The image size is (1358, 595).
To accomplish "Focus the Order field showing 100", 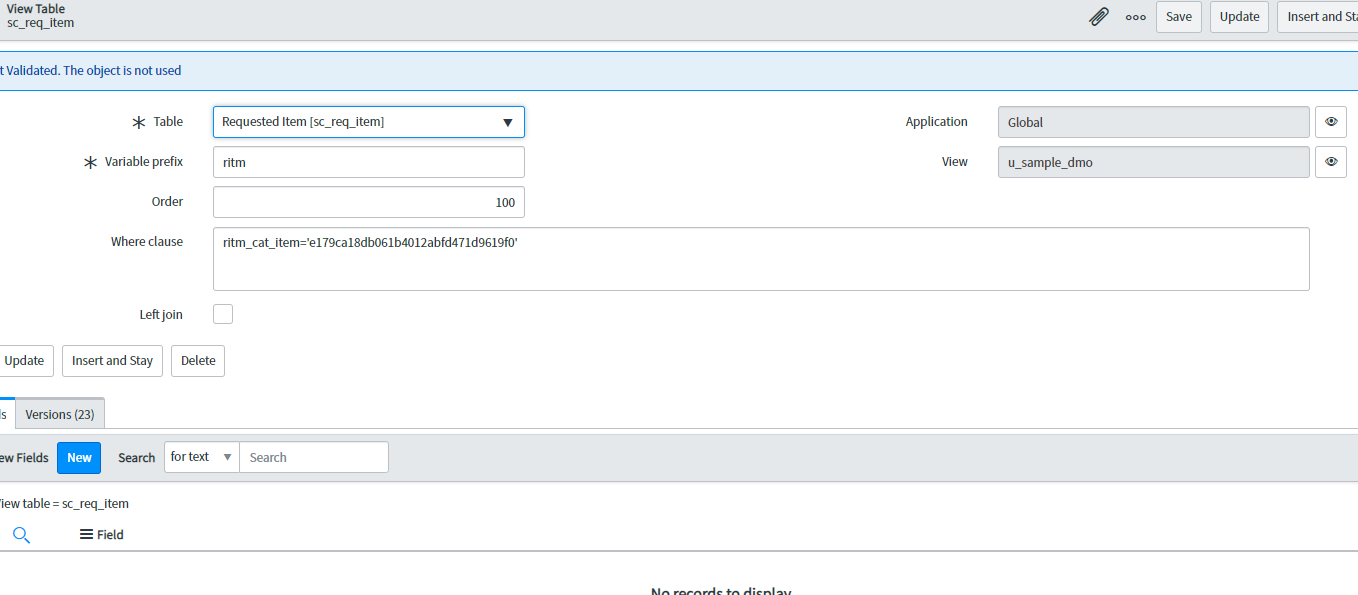I will pos(368,202).
